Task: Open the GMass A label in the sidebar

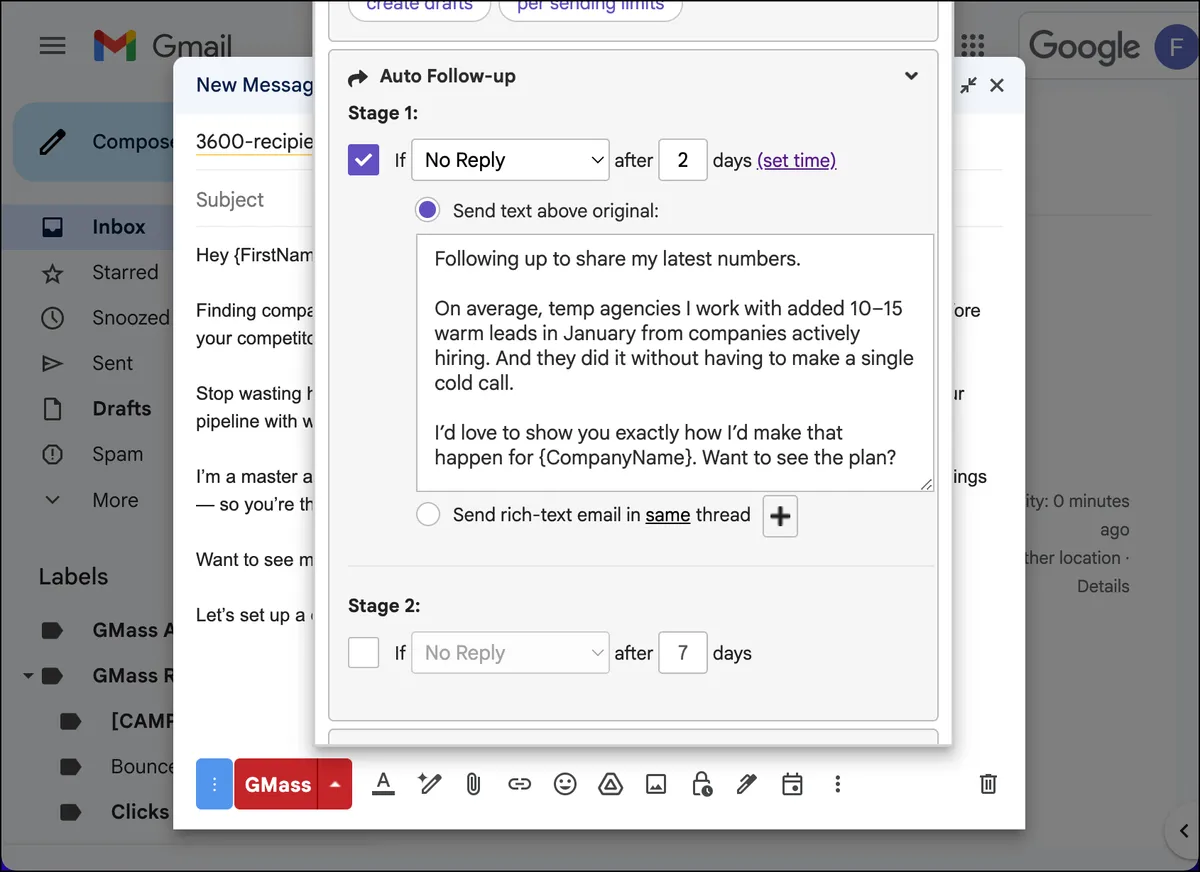Action: point(132,630)
